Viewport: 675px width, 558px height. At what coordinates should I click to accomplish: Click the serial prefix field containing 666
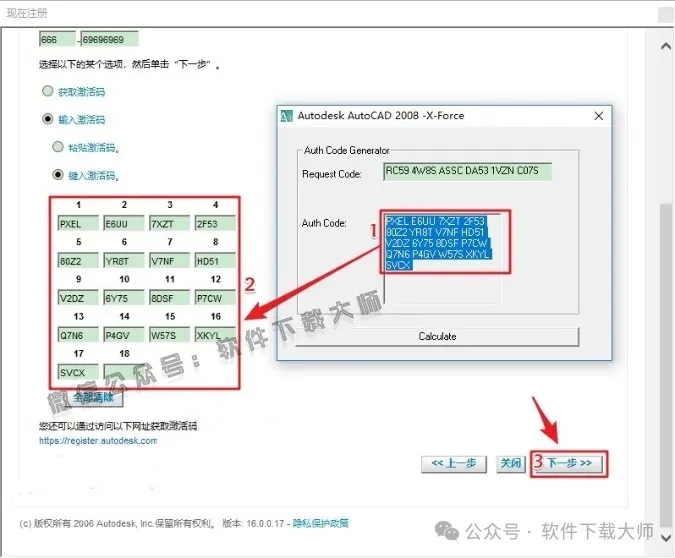click(58, 39)
